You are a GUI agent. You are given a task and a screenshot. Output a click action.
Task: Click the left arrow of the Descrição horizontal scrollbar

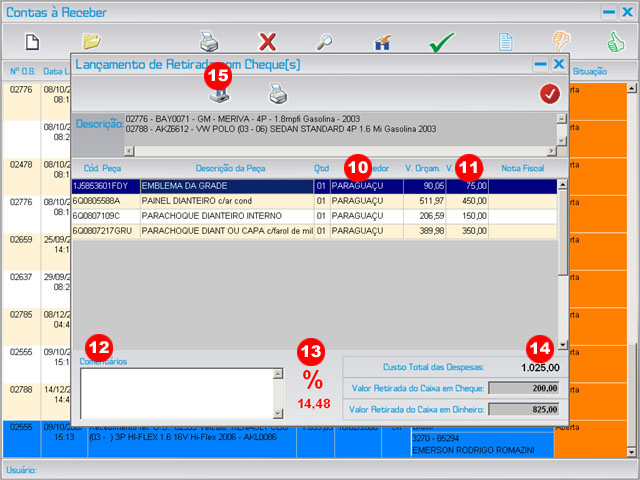coord(129,151)
